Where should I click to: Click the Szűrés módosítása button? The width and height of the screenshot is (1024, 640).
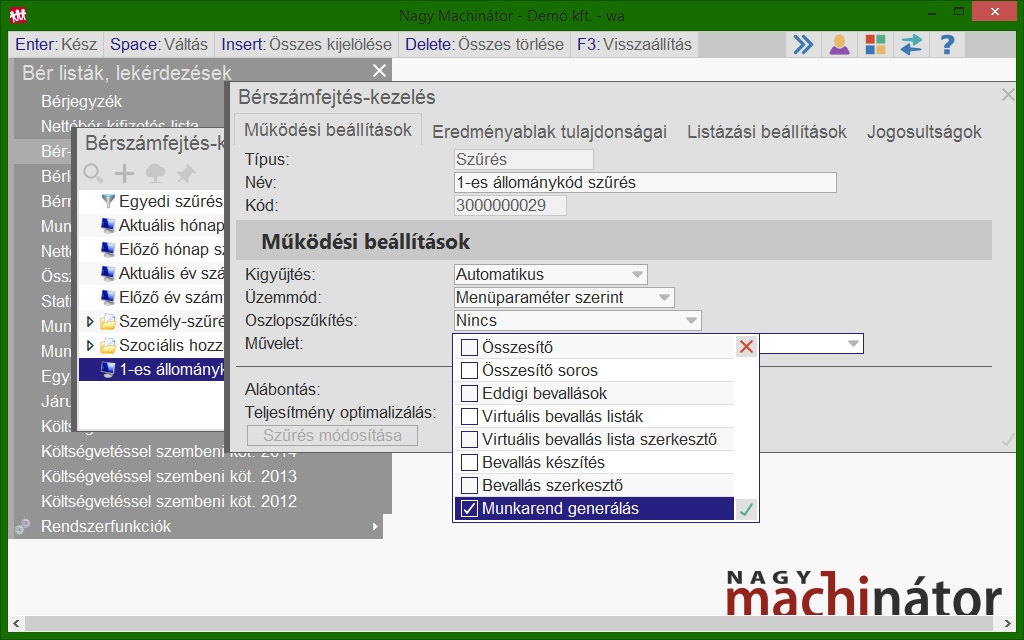click(x=332, y=436)
